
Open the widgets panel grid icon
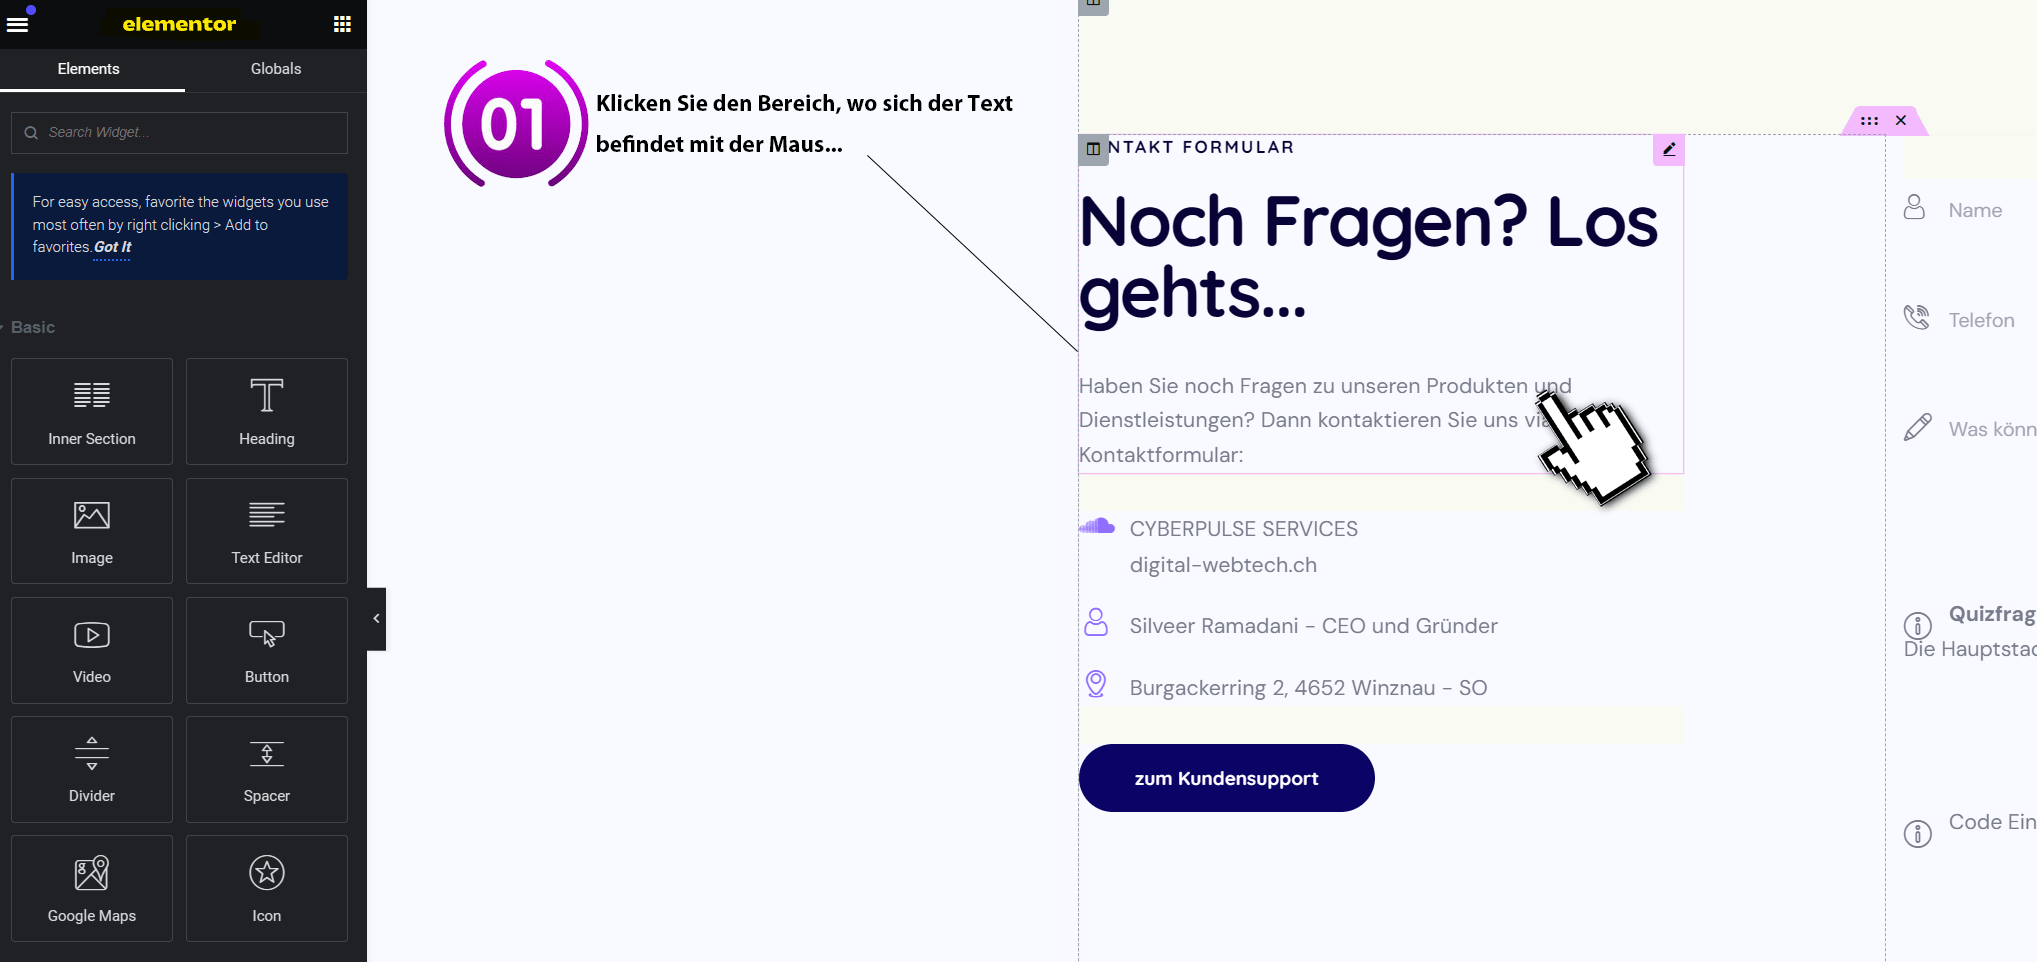tap(342, 23)
